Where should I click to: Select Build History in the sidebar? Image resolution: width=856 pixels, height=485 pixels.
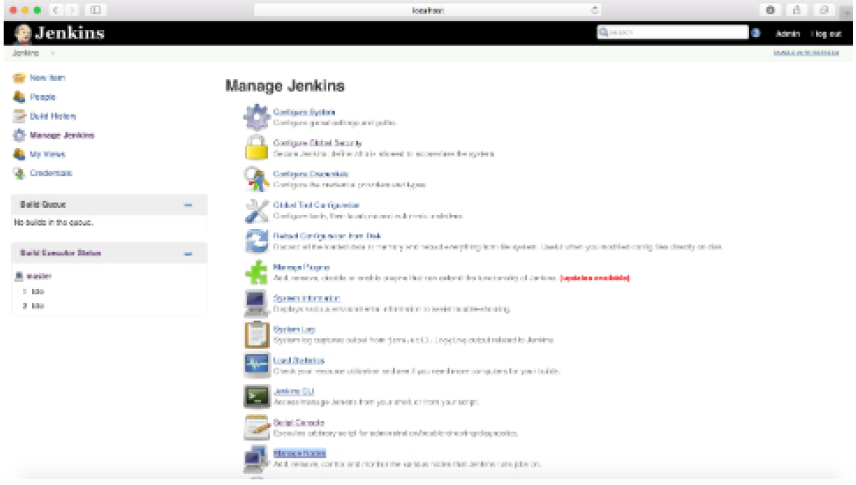[53, 116]
